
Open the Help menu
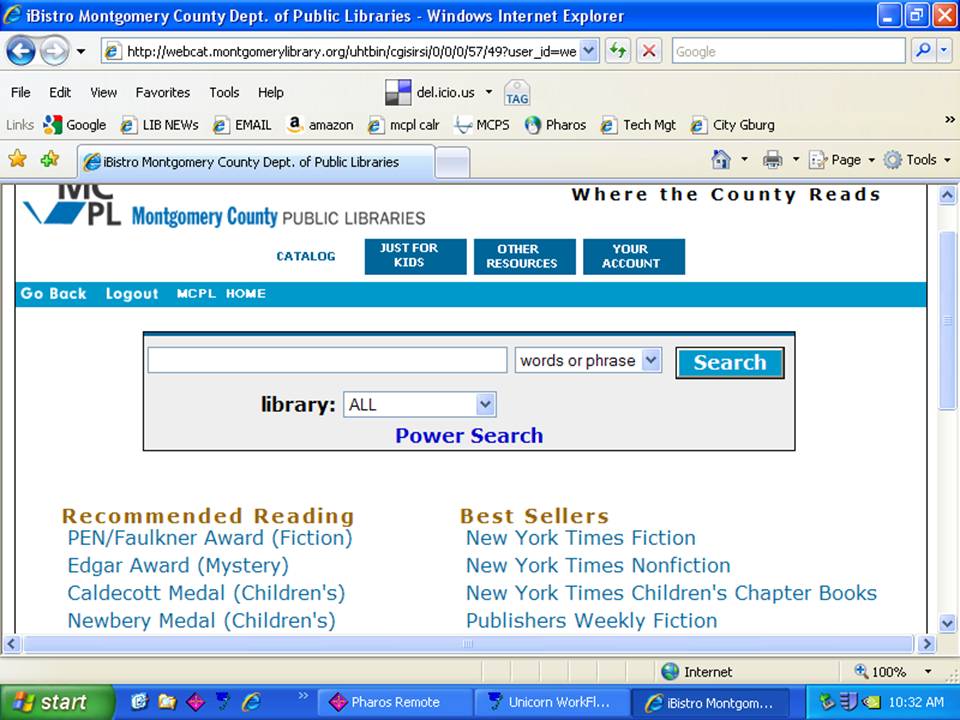[x=271, y=92]
